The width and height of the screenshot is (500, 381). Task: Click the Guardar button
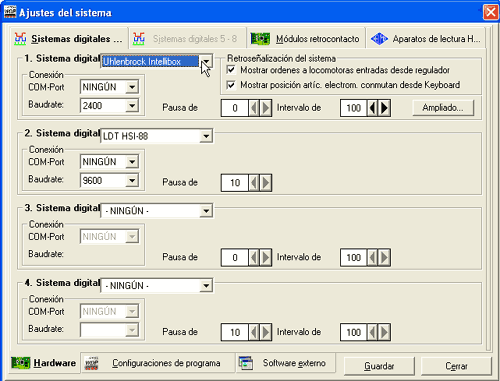(x=379, y=366)
